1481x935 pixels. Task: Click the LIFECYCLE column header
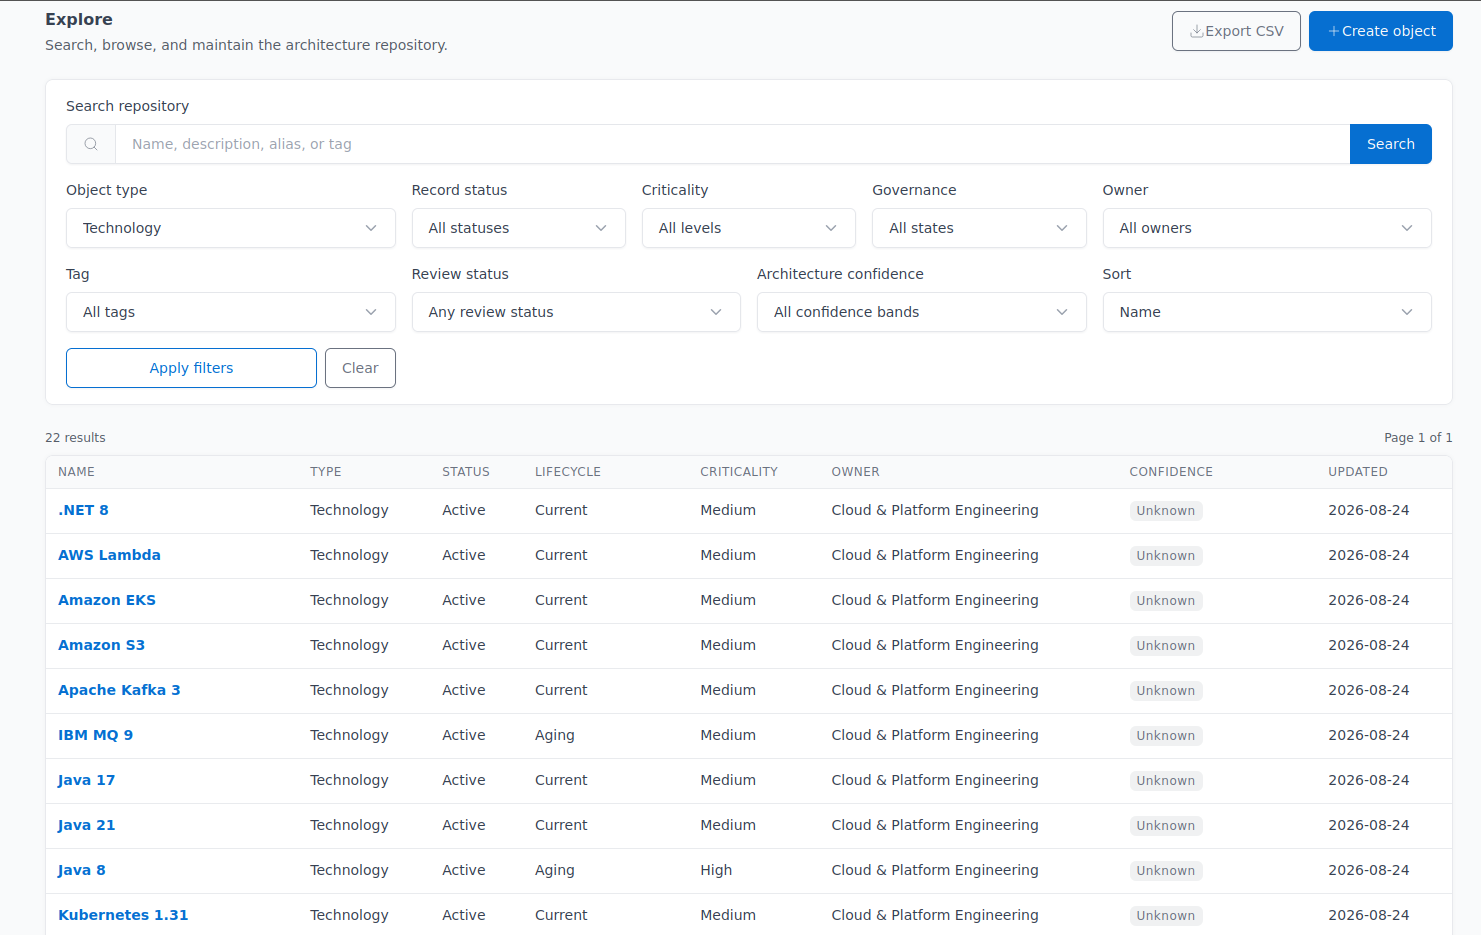[568, 472]
